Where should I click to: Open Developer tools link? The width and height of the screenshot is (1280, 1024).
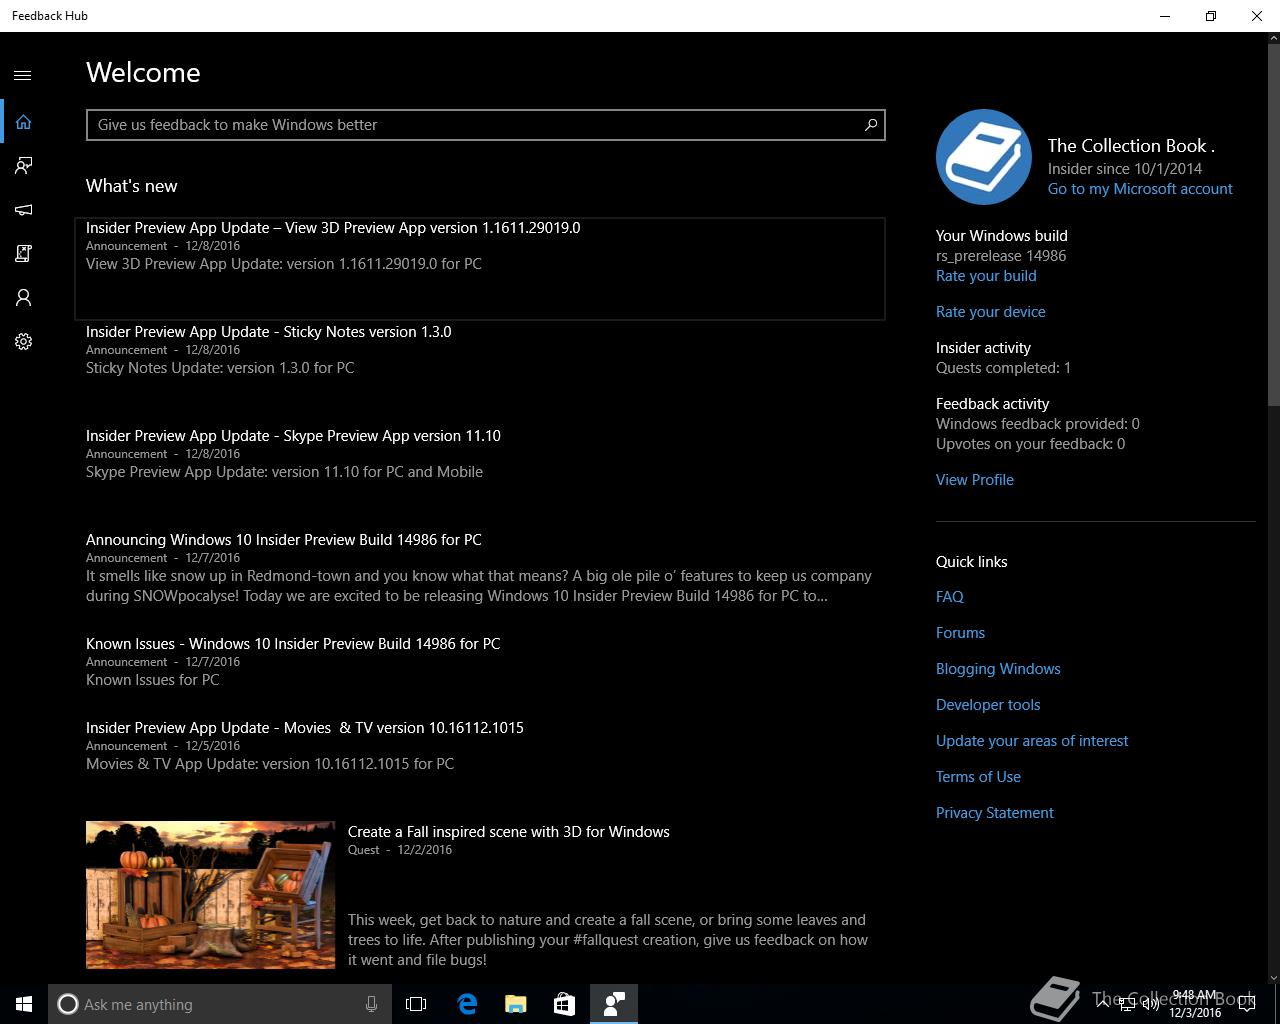pos(988,705)
